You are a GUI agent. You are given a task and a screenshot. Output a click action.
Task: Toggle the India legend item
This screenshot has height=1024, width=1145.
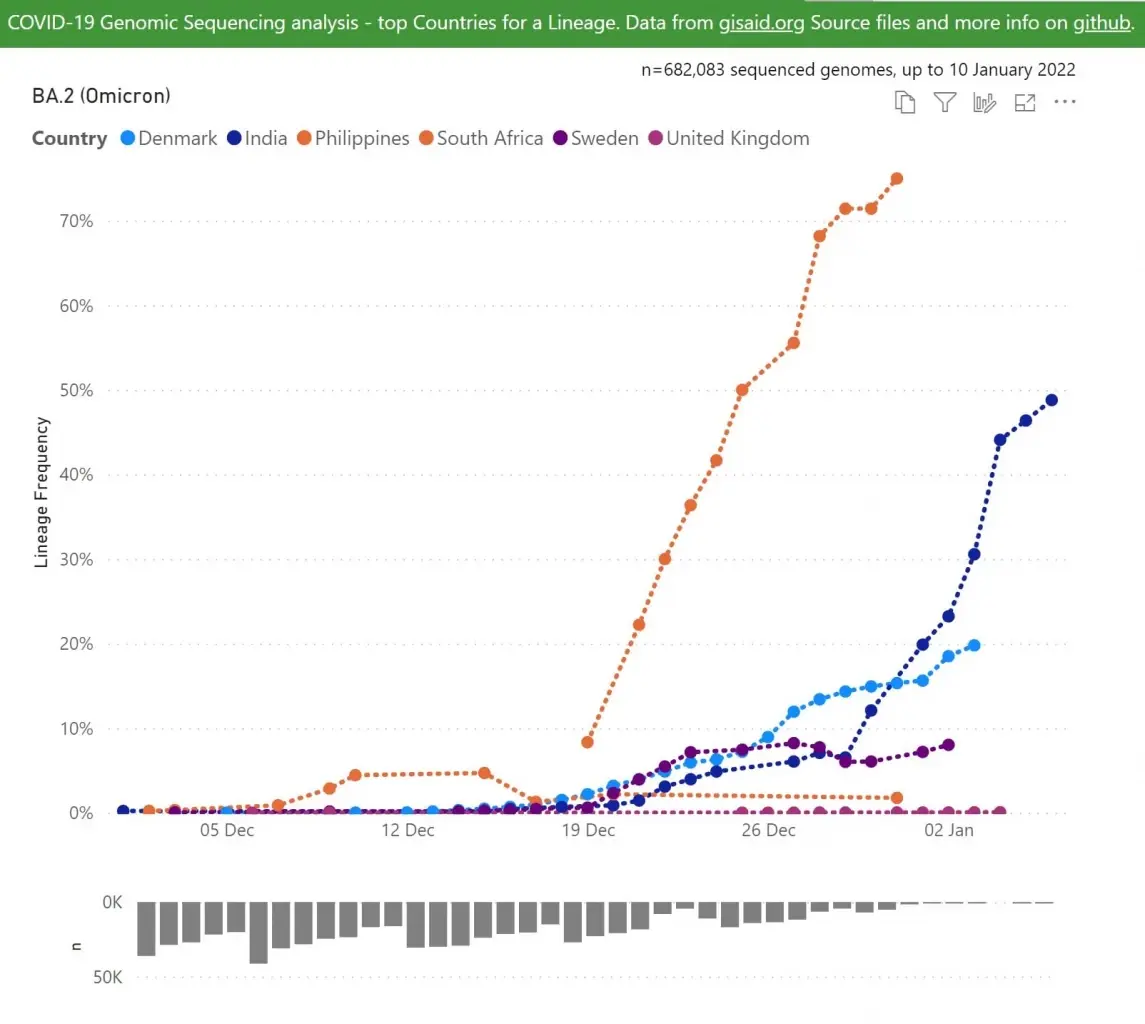click(x=258, y=138)
